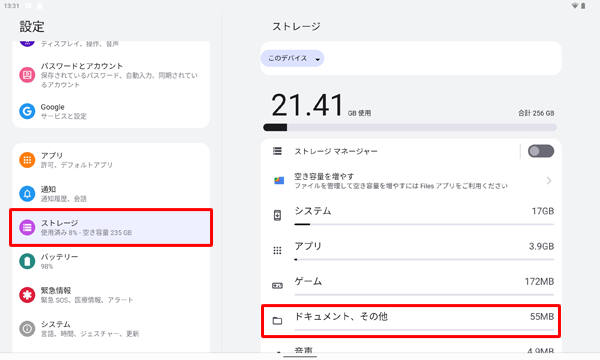Open パスワードとアカウント settings icon
The width and height of the screenshot is (600, 360).
(27, 75)
